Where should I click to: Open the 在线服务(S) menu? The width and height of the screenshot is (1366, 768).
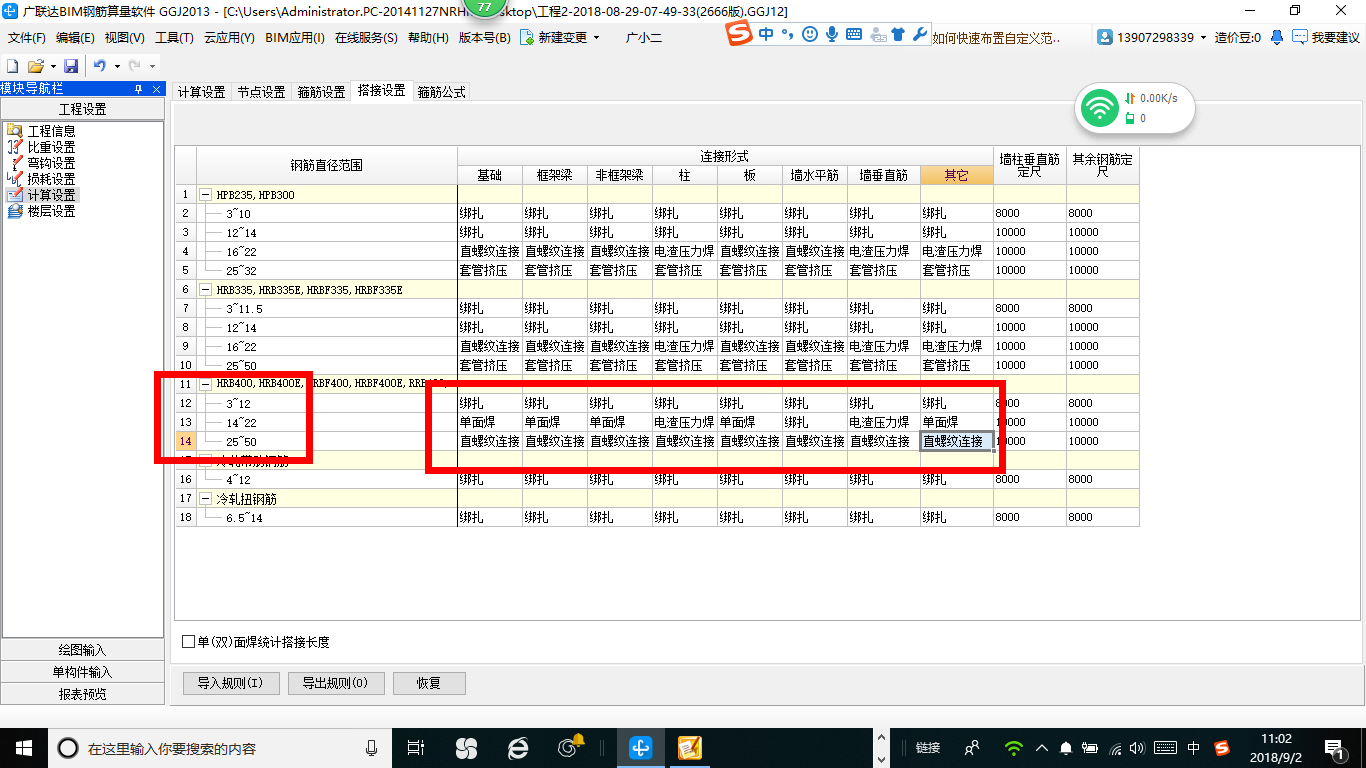(x=366, y=37)
